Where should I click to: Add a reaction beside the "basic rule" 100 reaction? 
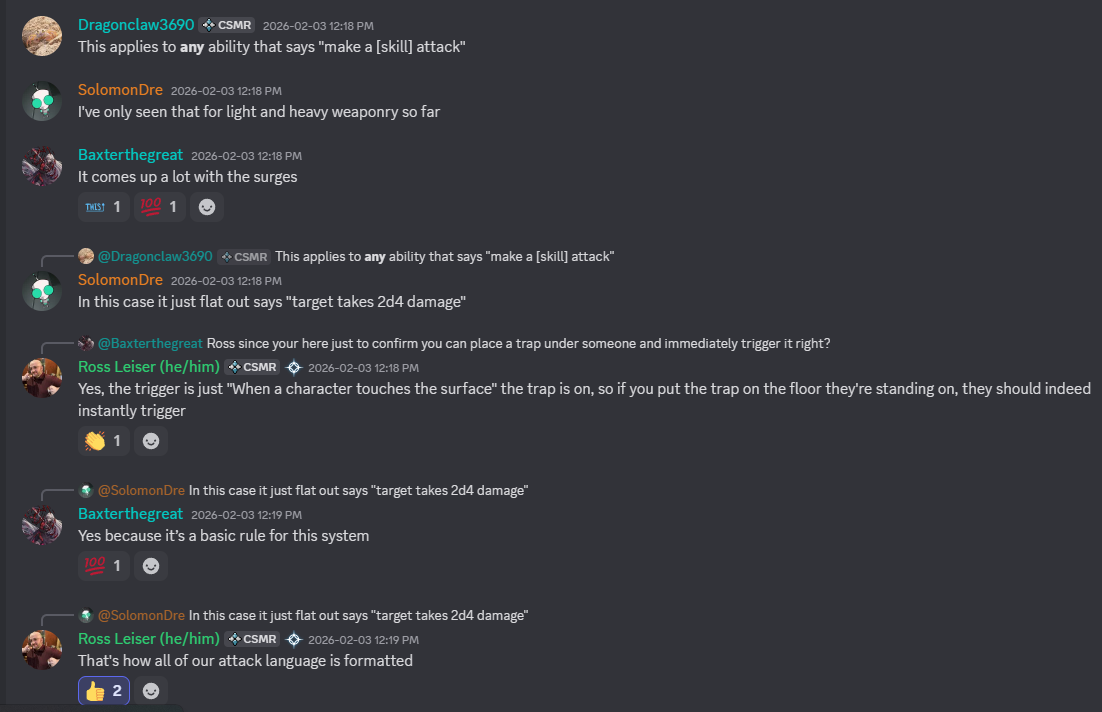pos(151,566)
